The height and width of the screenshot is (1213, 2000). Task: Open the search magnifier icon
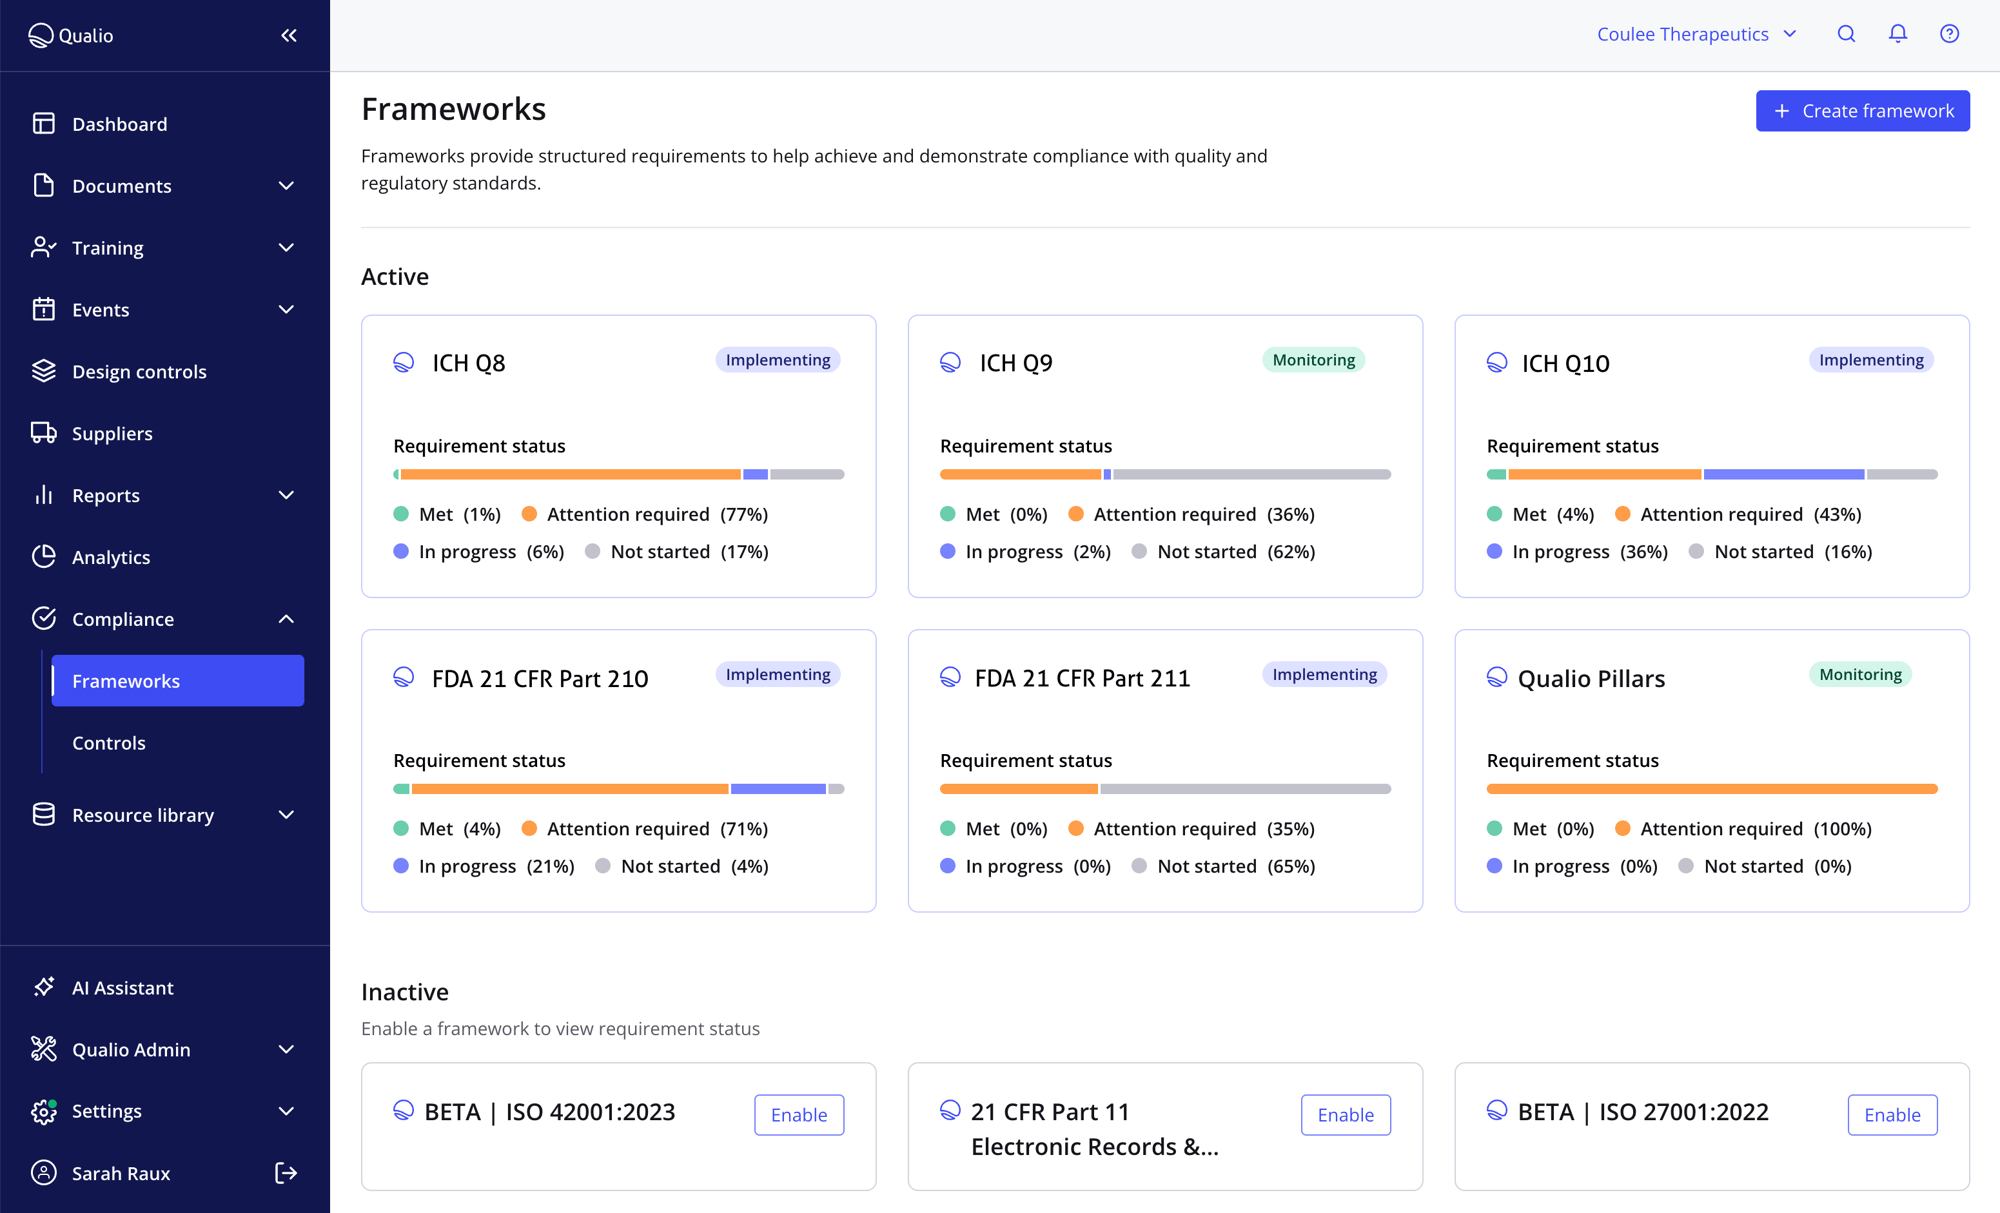pyautogui.click(x=1846, y=33)
